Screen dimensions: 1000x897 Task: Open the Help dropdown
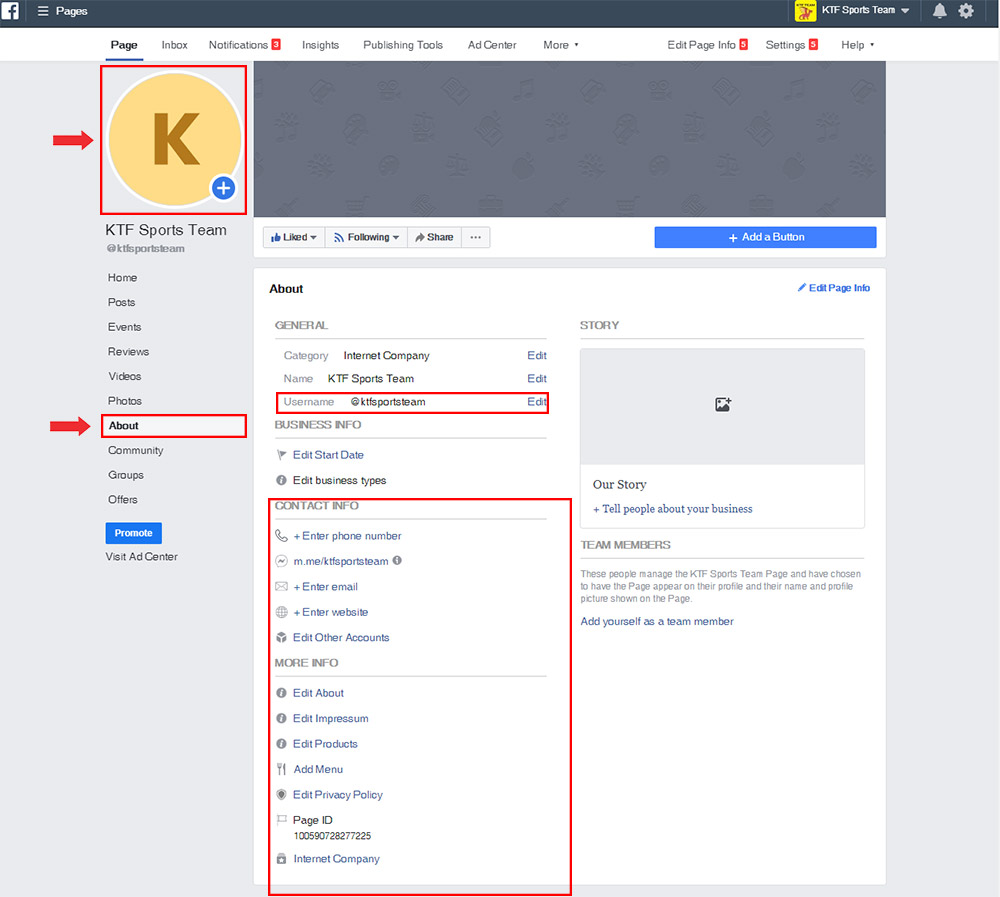[857, 45]
